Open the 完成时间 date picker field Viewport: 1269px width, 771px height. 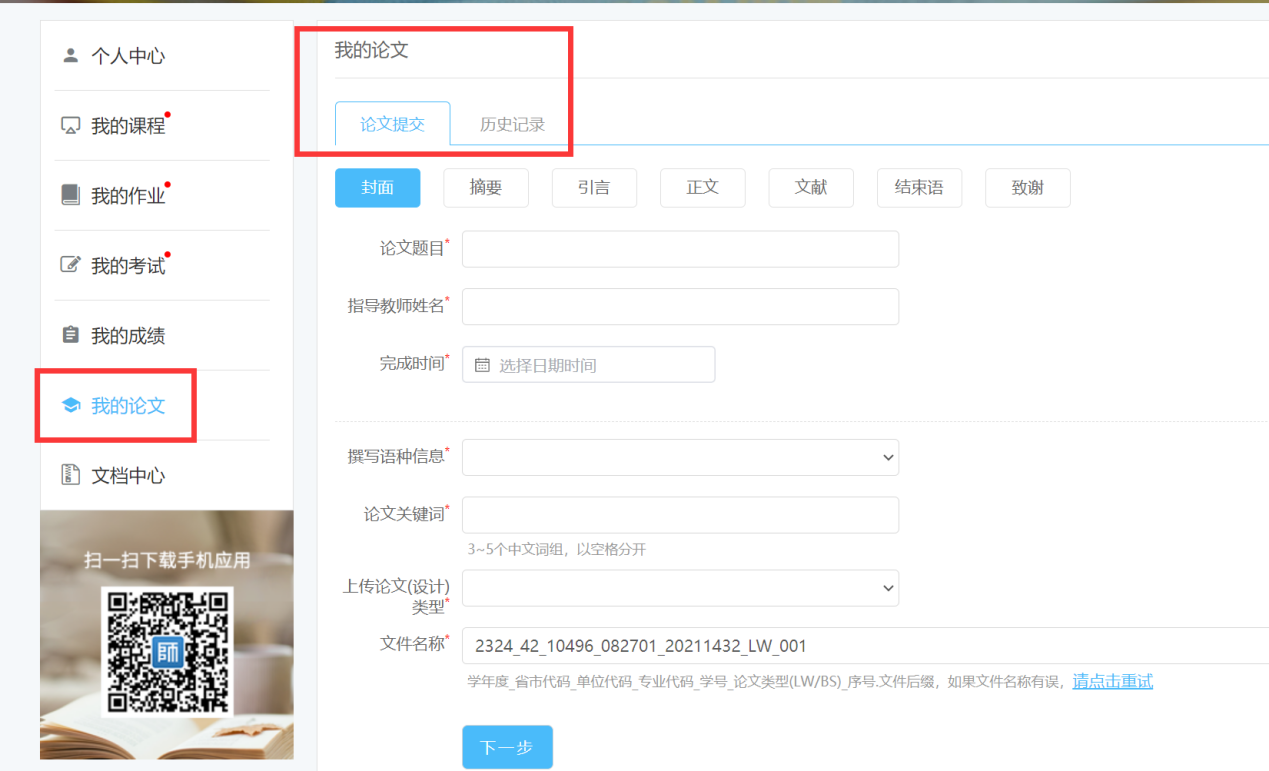[588, 364]
